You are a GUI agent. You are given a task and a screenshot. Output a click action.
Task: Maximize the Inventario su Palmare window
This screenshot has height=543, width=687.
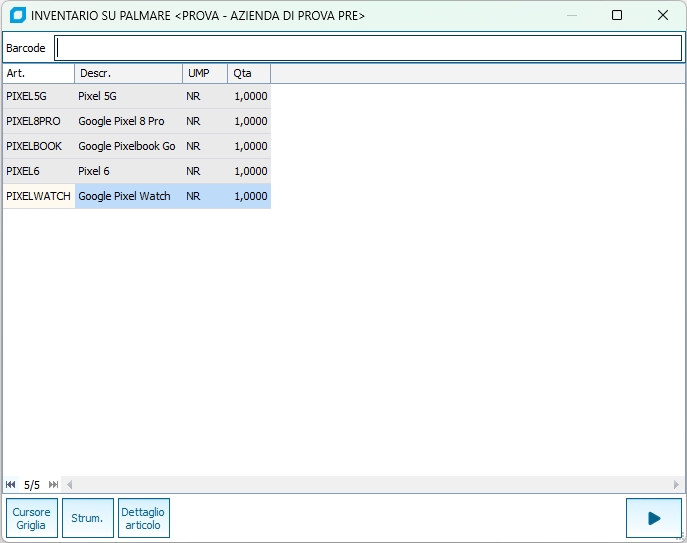(617, 15)
